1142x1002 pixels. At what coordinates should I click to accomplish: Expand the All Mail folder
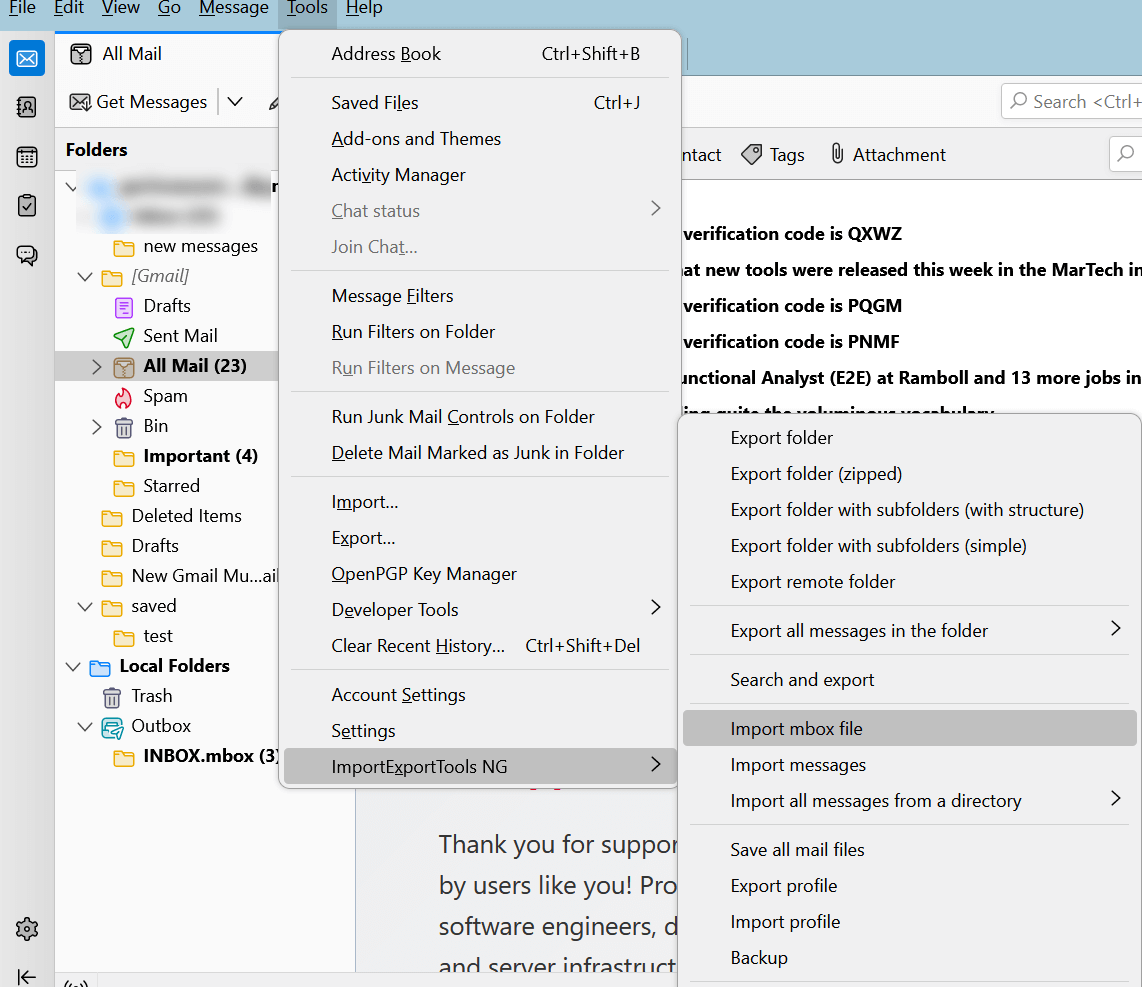coord(96,367)
